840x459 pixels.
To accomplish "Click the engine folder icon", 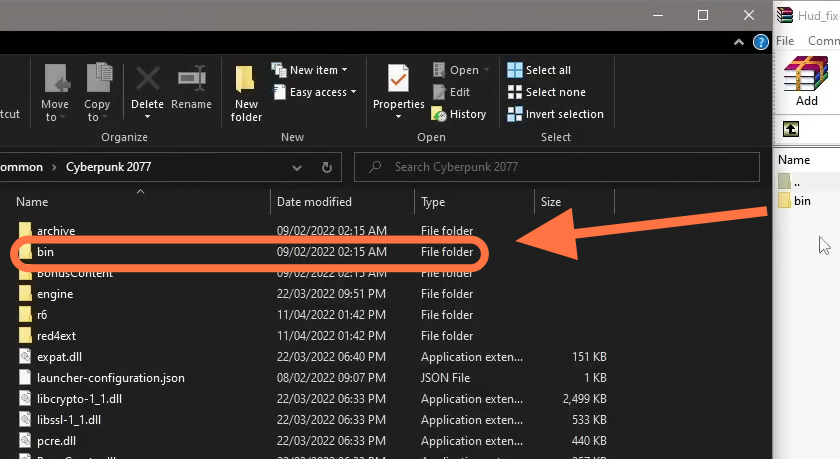I will point(25,294).
